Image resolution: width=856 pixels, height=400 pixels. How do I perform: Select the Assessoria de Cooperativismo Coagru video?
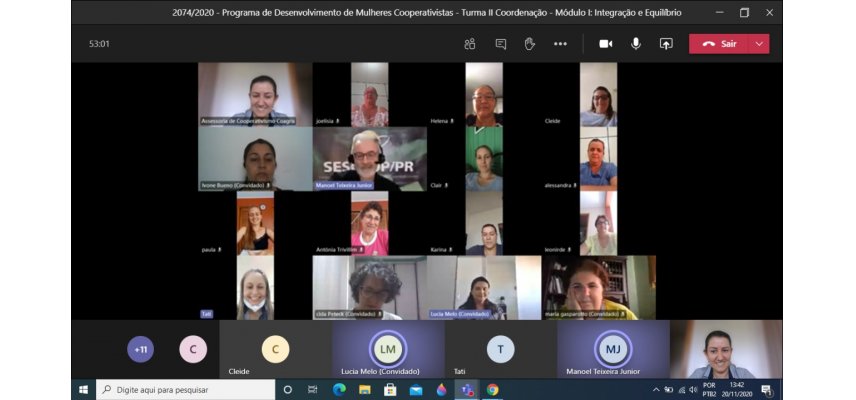(x=255, y=94)
